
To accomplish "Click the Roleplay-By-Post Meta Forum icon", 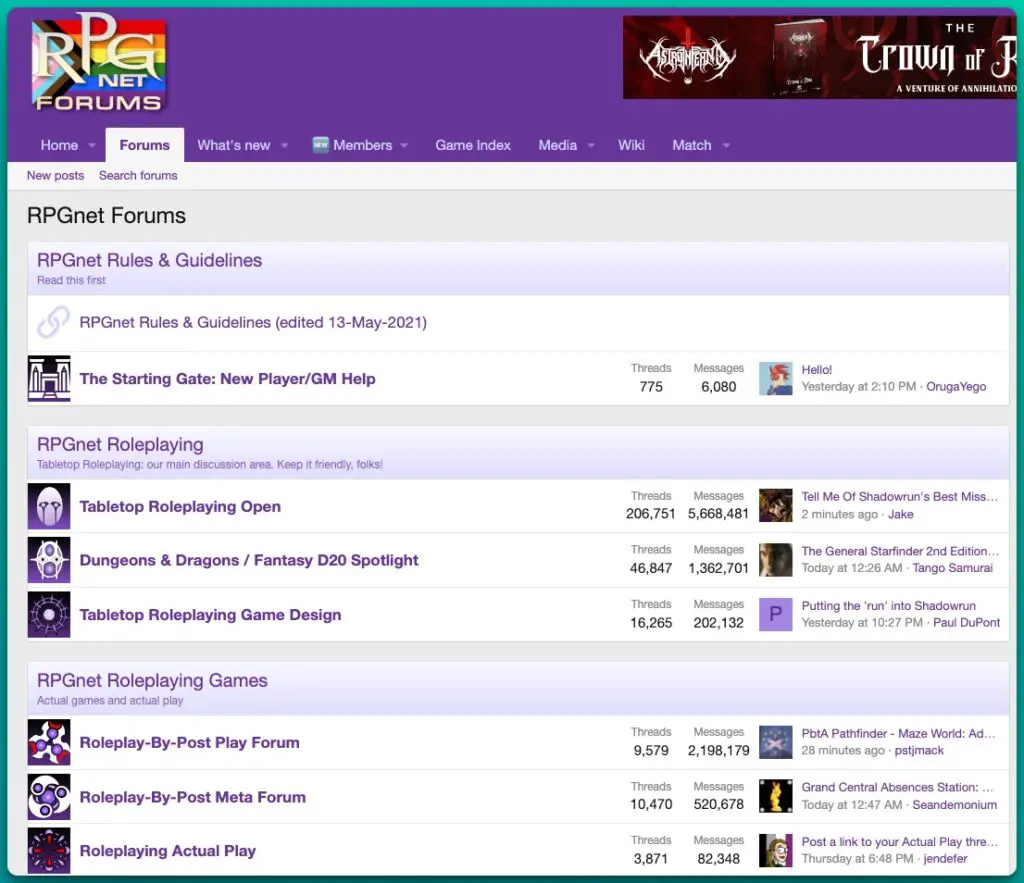I will coord(49,797).
